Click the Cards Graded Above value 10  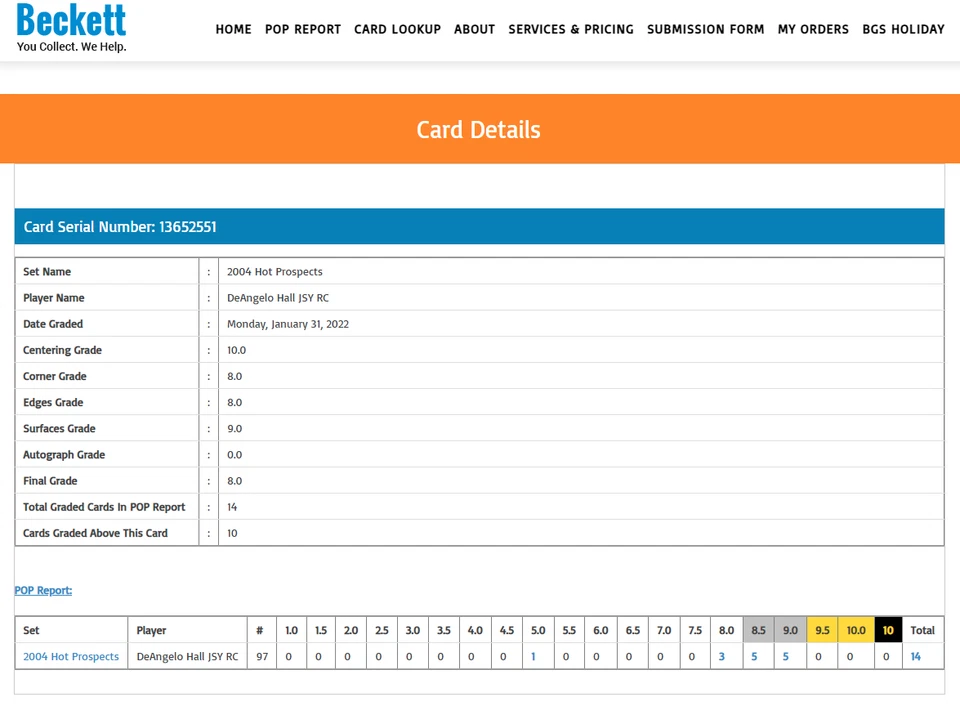click(x=232, y=533)
